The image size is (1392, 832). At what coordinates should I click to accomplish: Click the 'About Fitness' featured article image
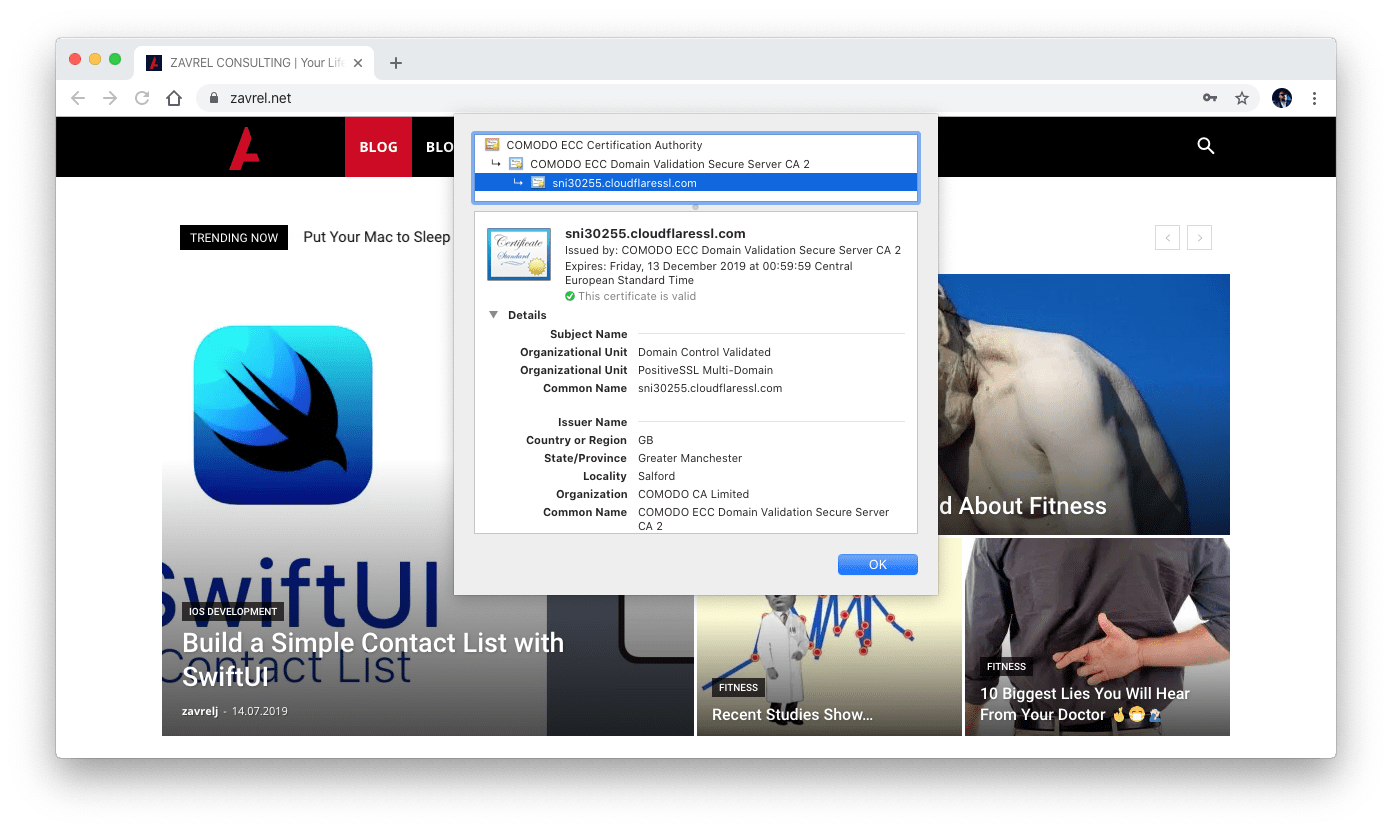tap(1084, 405)
